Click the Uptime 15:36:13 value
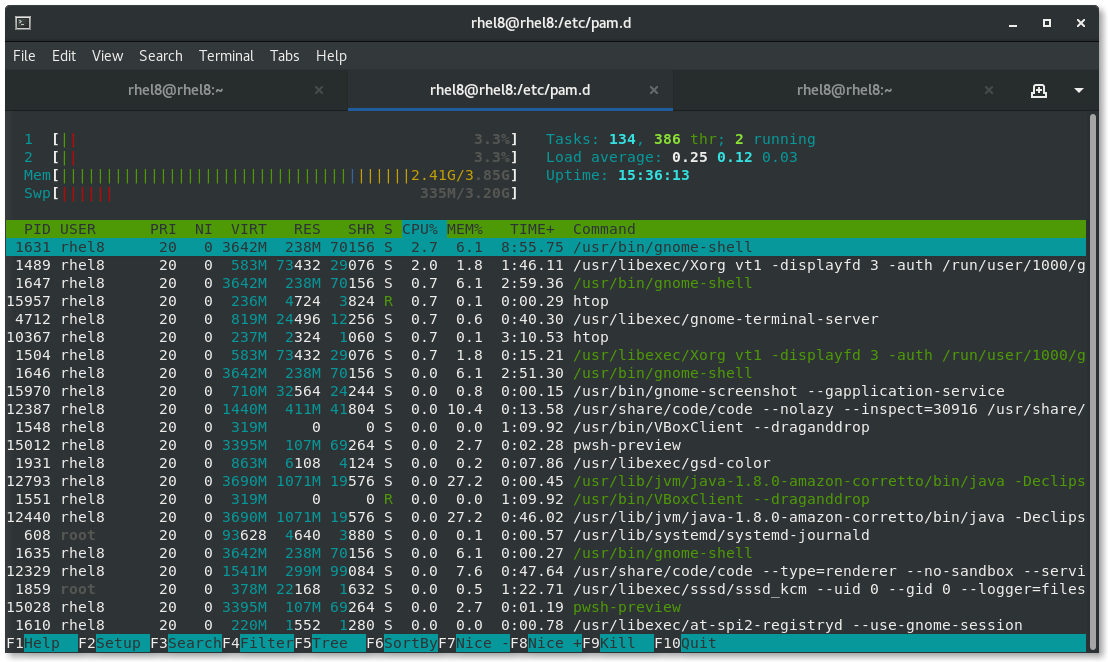The height and width of the screenshot is (662, 1108). 654,175
